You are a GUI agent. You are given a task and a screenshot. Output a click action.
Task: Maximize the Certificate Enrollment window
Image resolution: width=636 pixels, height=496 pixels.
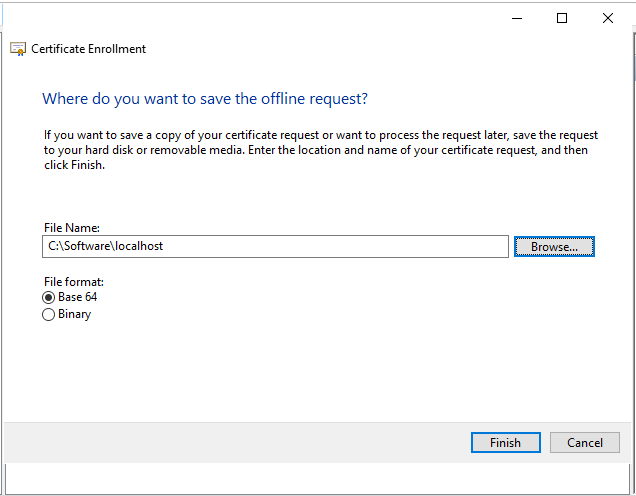pyautogui.click(x=562, y=18)
